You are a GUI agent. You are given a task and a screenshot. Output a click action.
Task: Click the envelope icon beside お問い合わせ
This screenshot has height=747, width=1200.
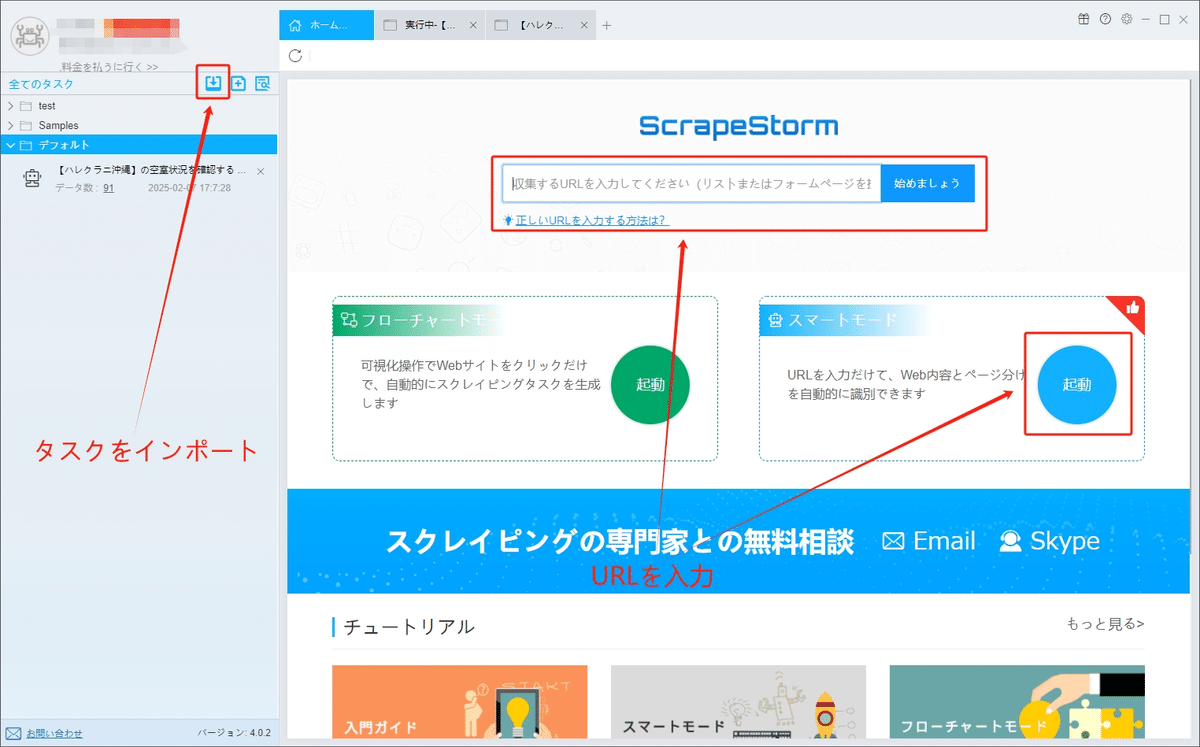(x=14, y=733)
